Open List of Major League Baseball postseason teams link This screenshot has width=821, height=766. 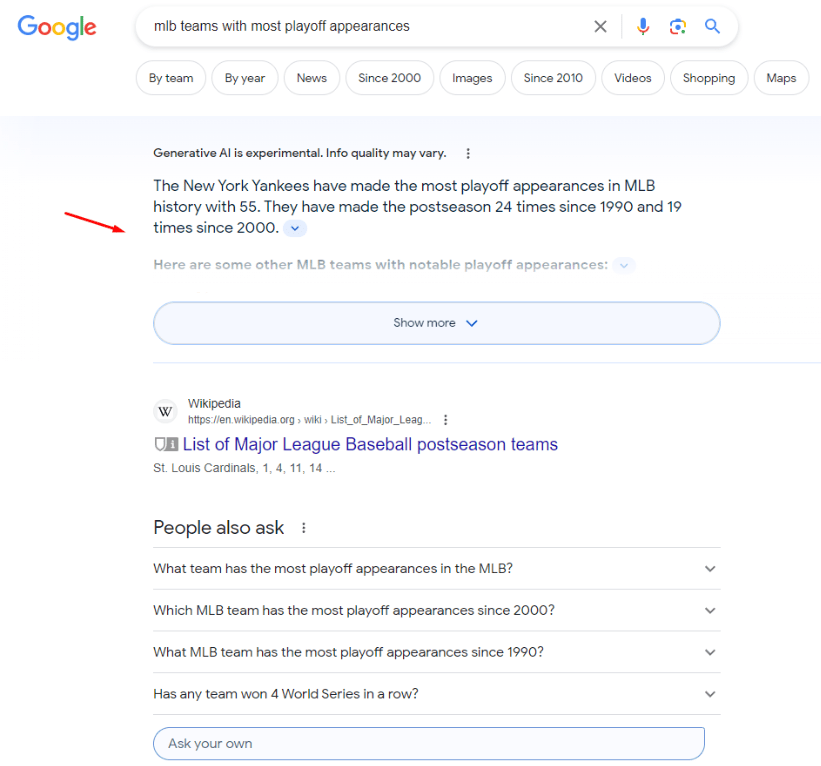tap(370, 445)
